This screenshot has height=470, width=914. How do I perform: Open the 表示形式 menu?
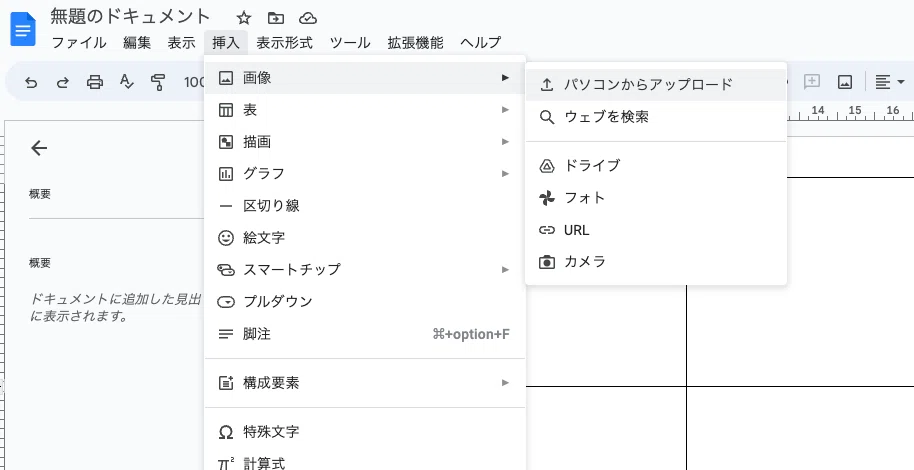284,43
